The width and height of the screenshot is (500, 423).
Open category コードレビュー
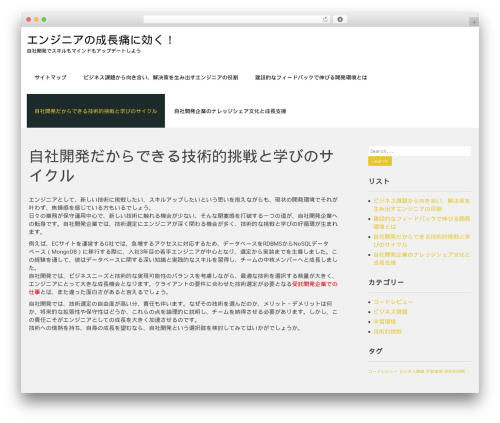(393, 302)
